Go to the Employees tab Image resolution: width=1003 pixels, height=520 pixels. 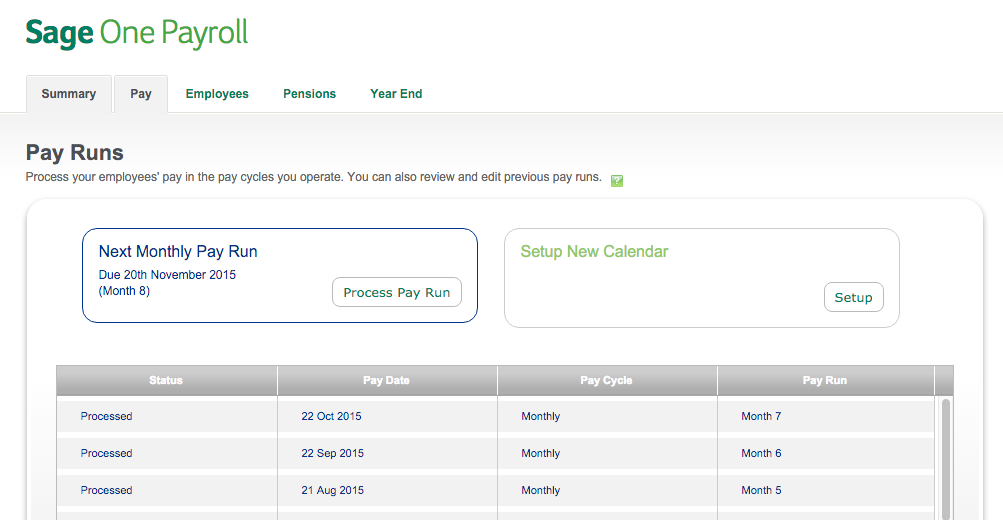click(217, 94)
